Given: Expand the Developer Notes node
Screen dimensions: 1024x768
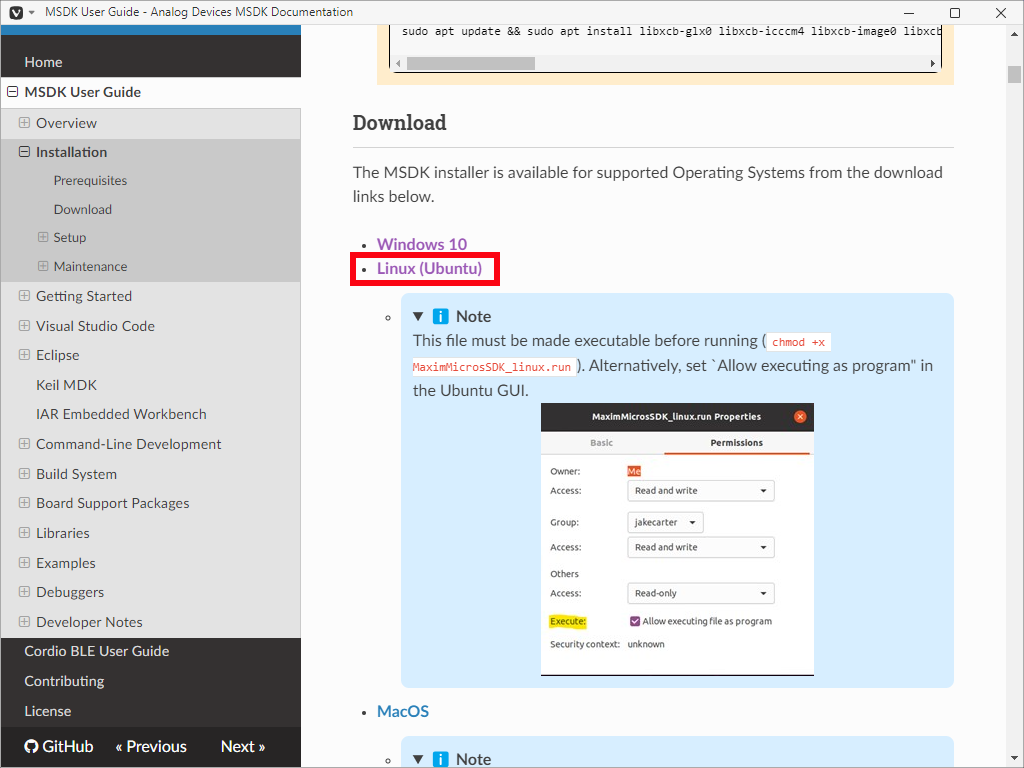Looking at the screenshot, I should click(24, 622).
